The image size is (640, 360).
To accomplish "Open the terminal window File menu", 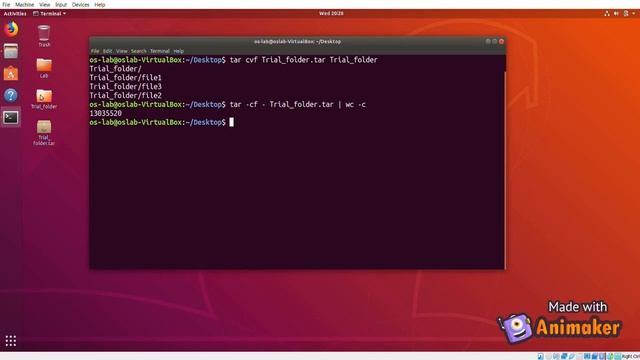I will pos(95,51).
